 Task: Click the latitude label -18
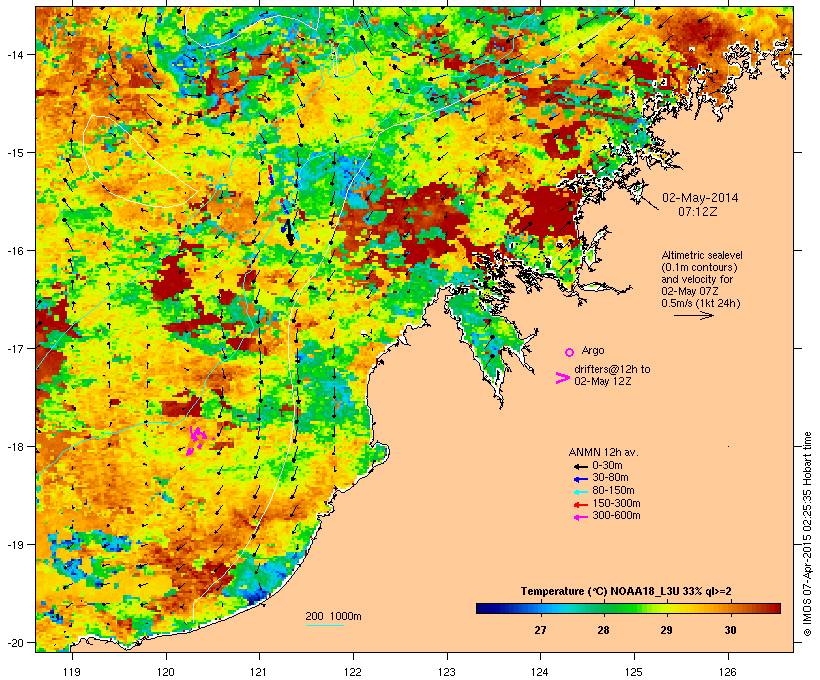pyautogui.click(x=14, y=447)
